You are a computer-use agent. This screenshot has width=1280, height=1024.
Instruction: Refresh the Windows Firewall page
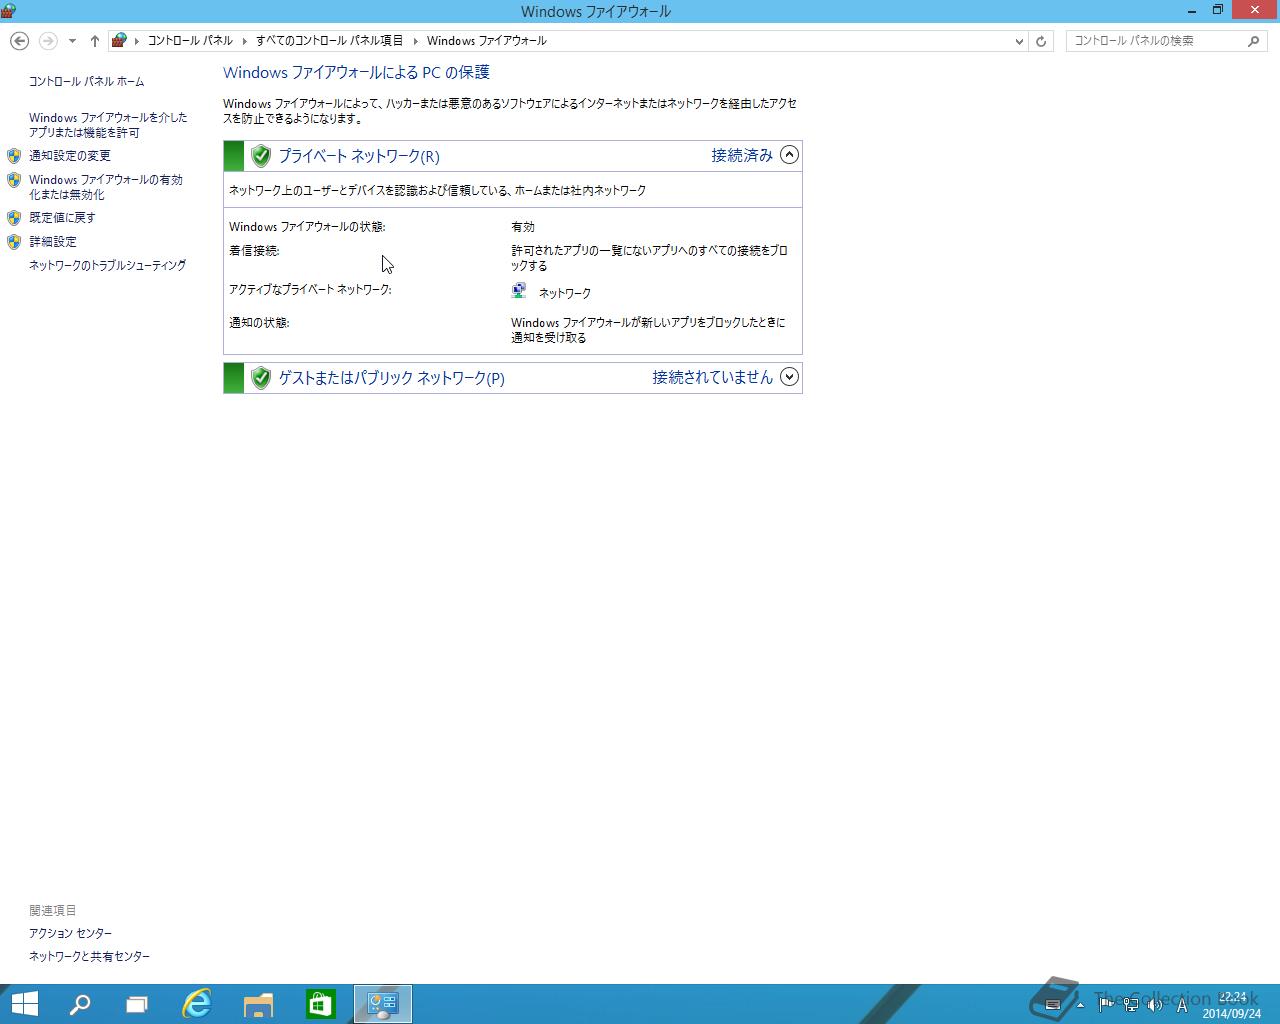click(x=1041, y=41)
